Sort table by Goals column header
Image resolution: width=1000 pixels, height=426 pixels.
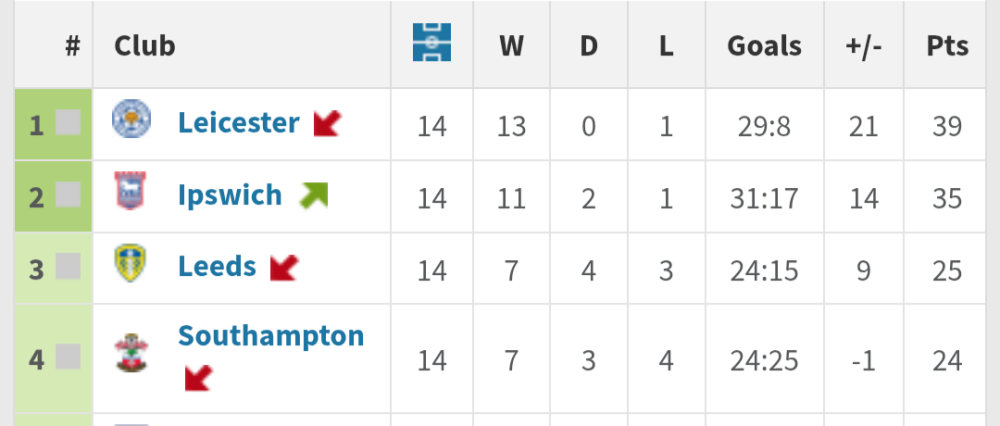(764, 46)
